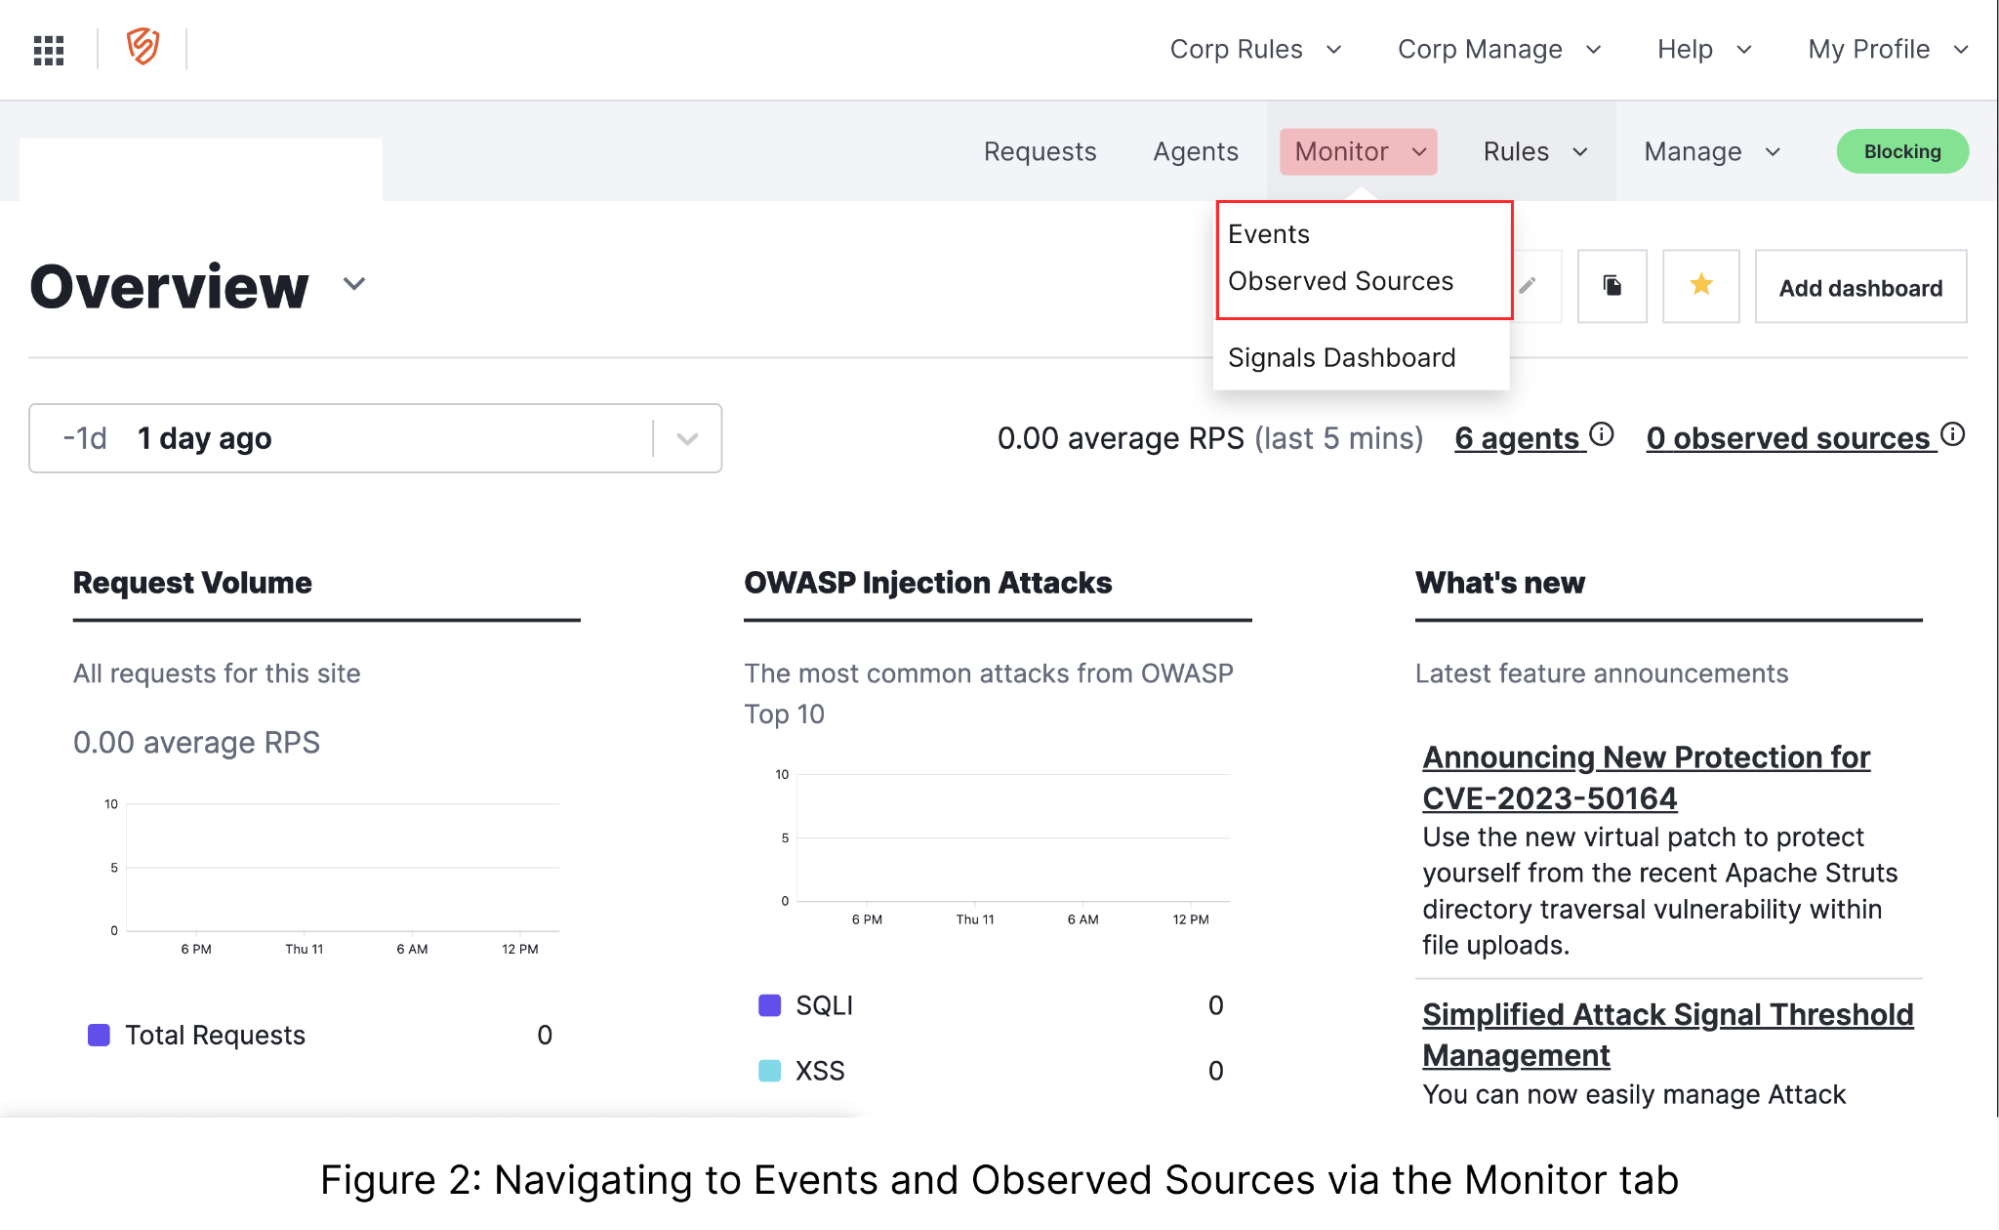Toggle the Total Requests legend series
1999x1230 pixels.
coord(99,1035)
